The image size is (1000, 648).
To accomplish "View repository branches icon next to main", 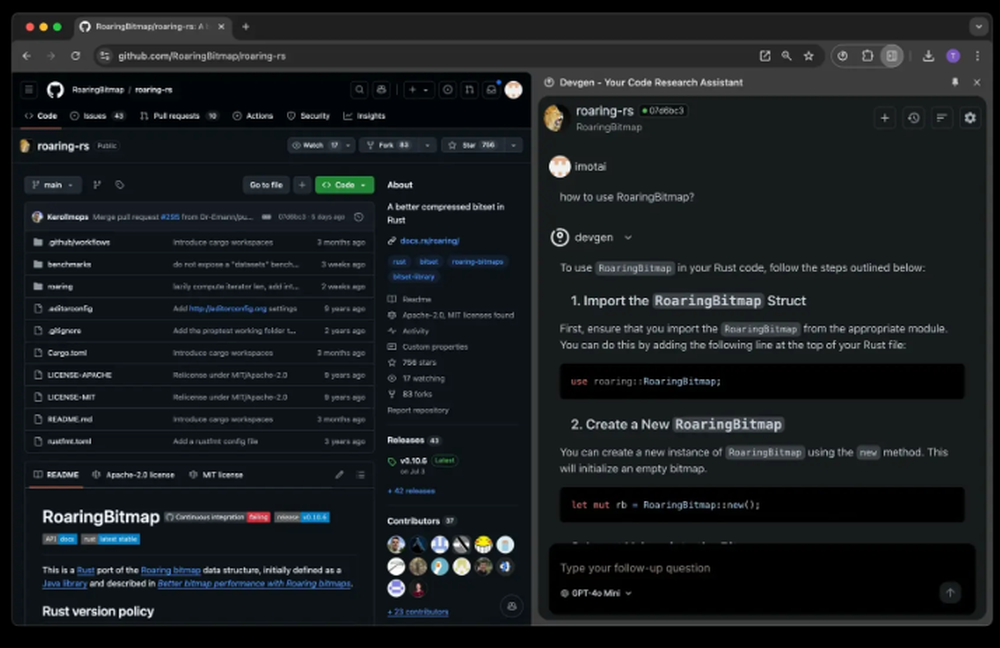I will coord(97,185).
